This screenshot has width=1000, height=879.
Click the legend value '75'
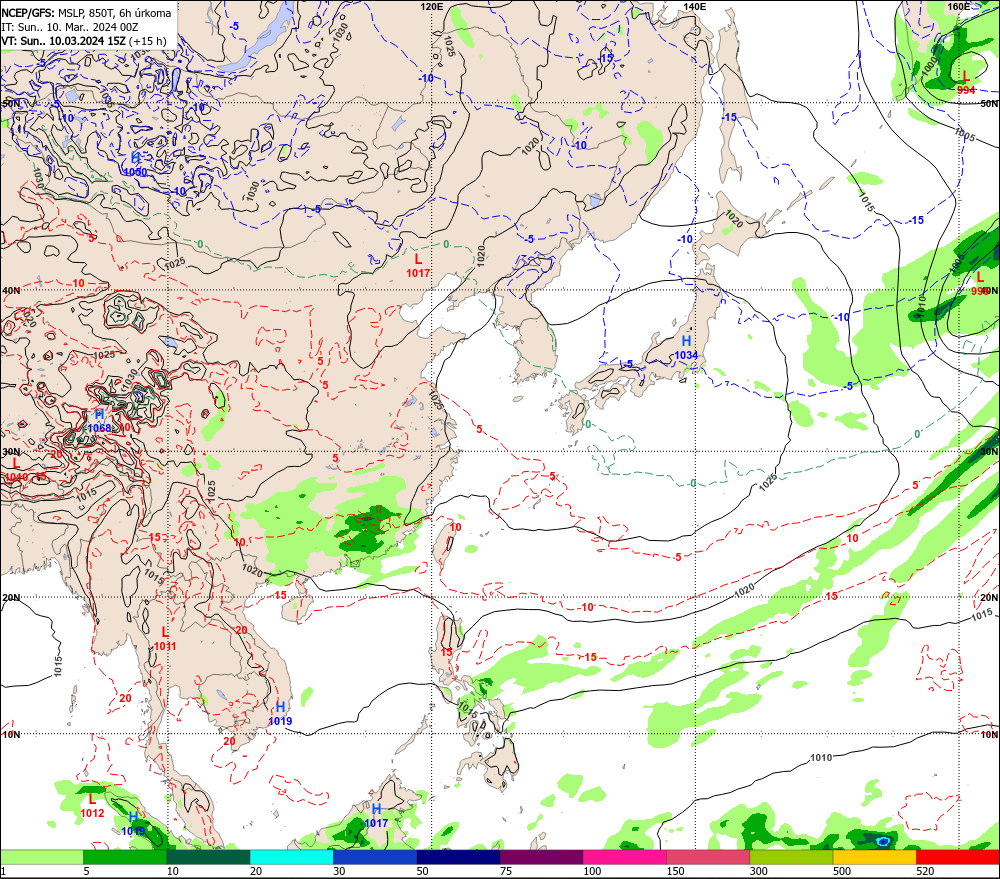[x=506, y=871]
